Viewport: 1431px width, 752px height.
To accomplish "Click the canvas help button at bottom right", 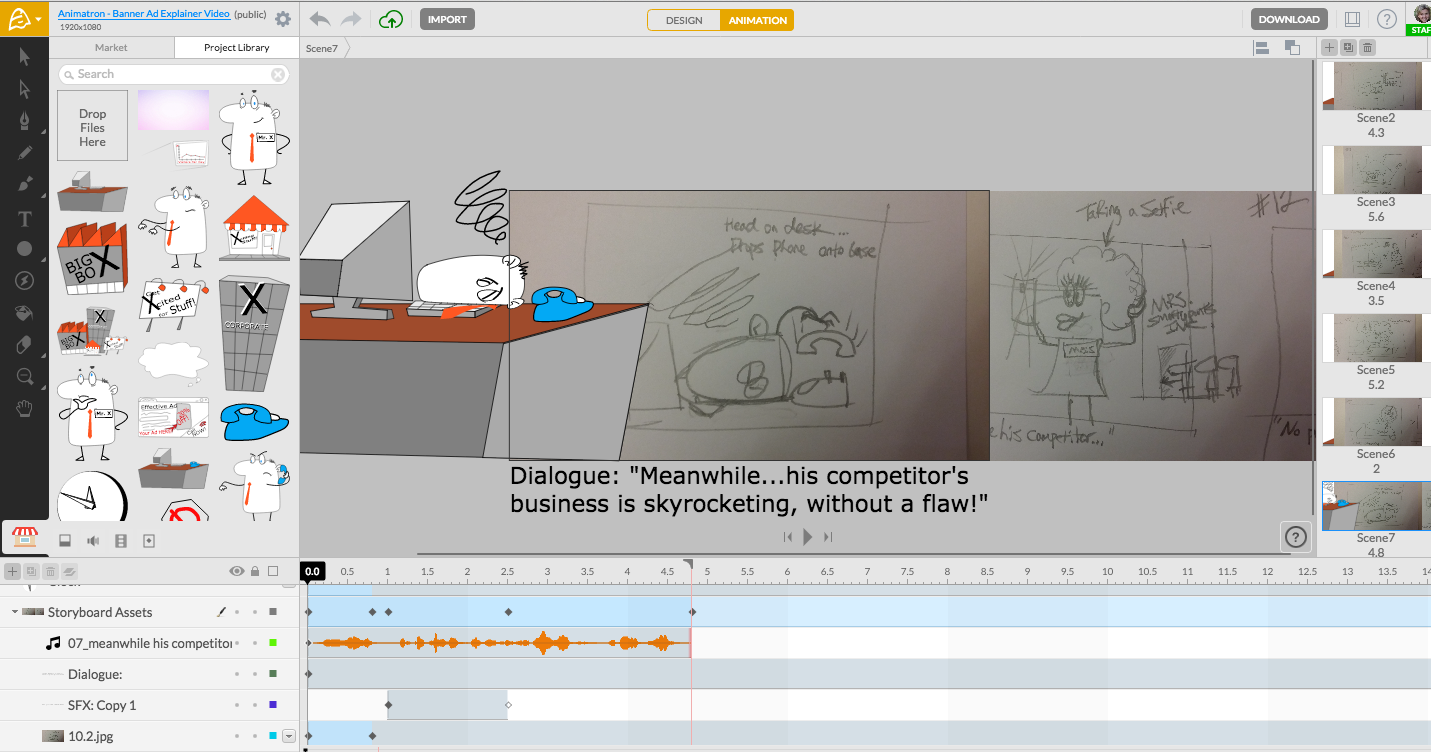I will pos(1296,537).
